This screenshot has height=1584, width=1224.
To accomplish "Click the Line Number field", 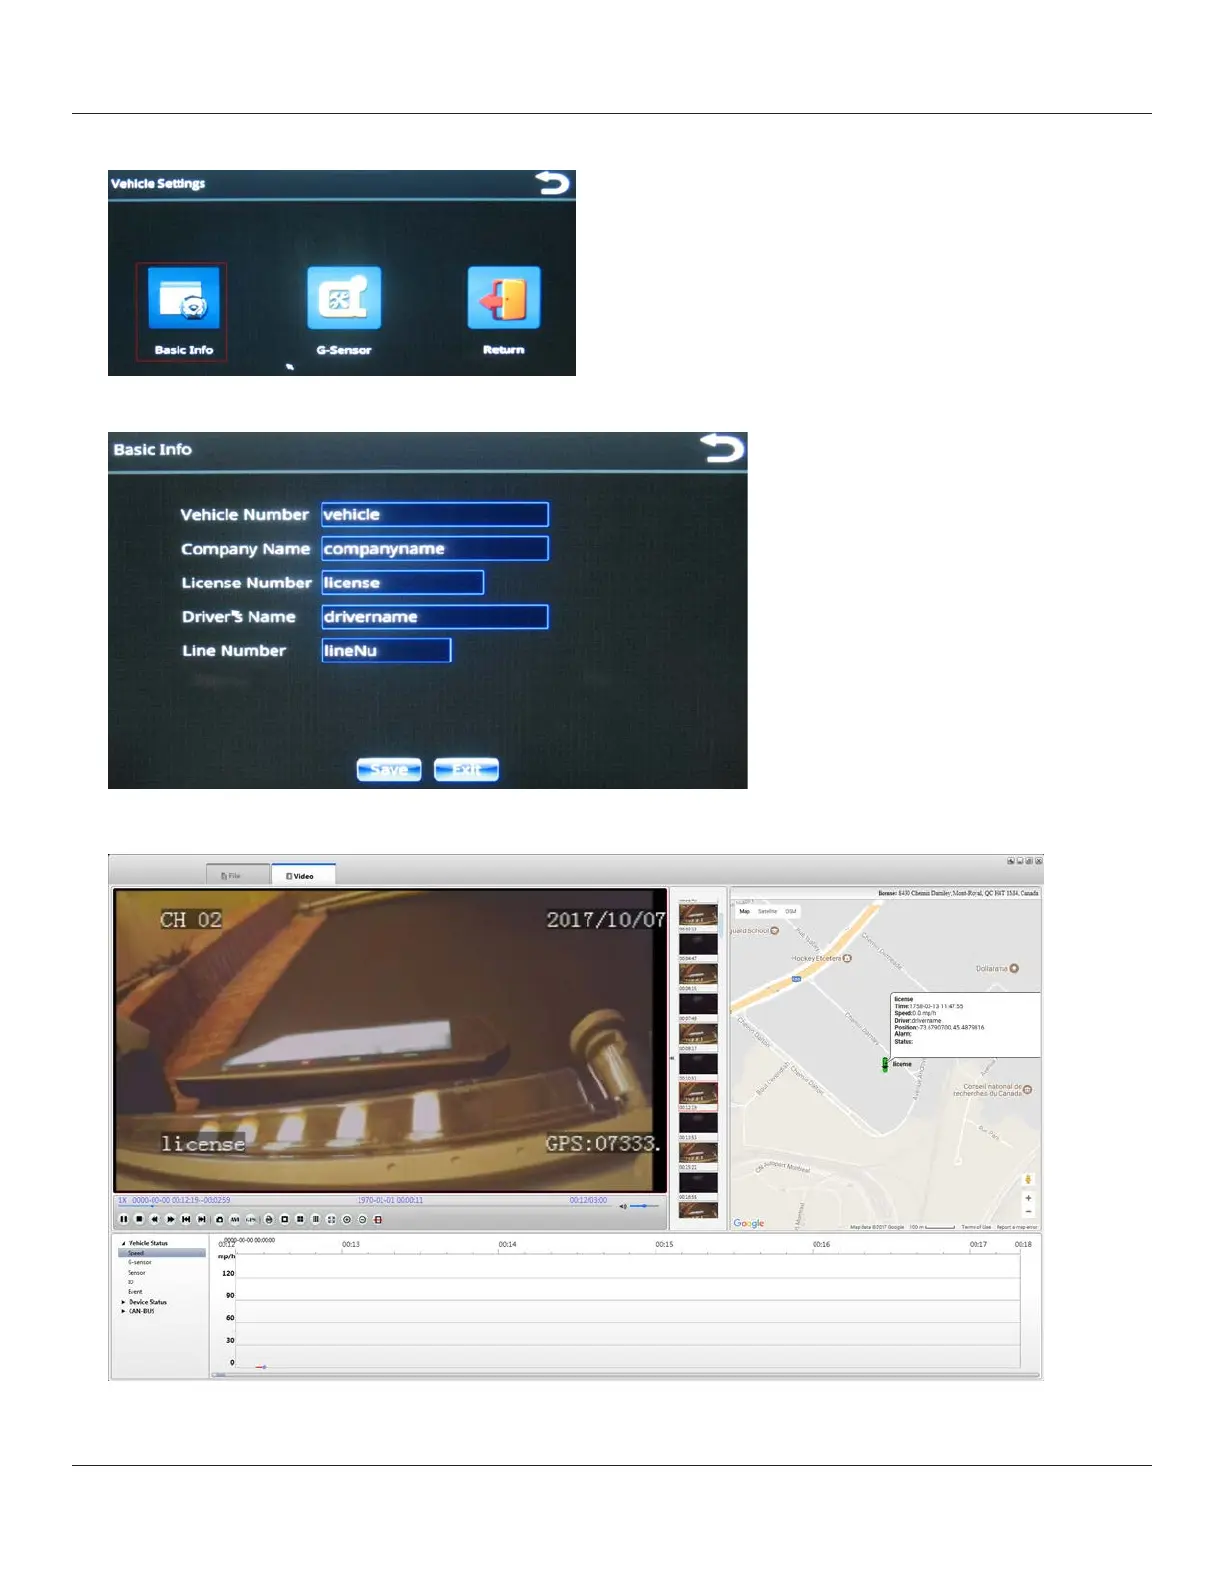I will [x=386, y=650].
